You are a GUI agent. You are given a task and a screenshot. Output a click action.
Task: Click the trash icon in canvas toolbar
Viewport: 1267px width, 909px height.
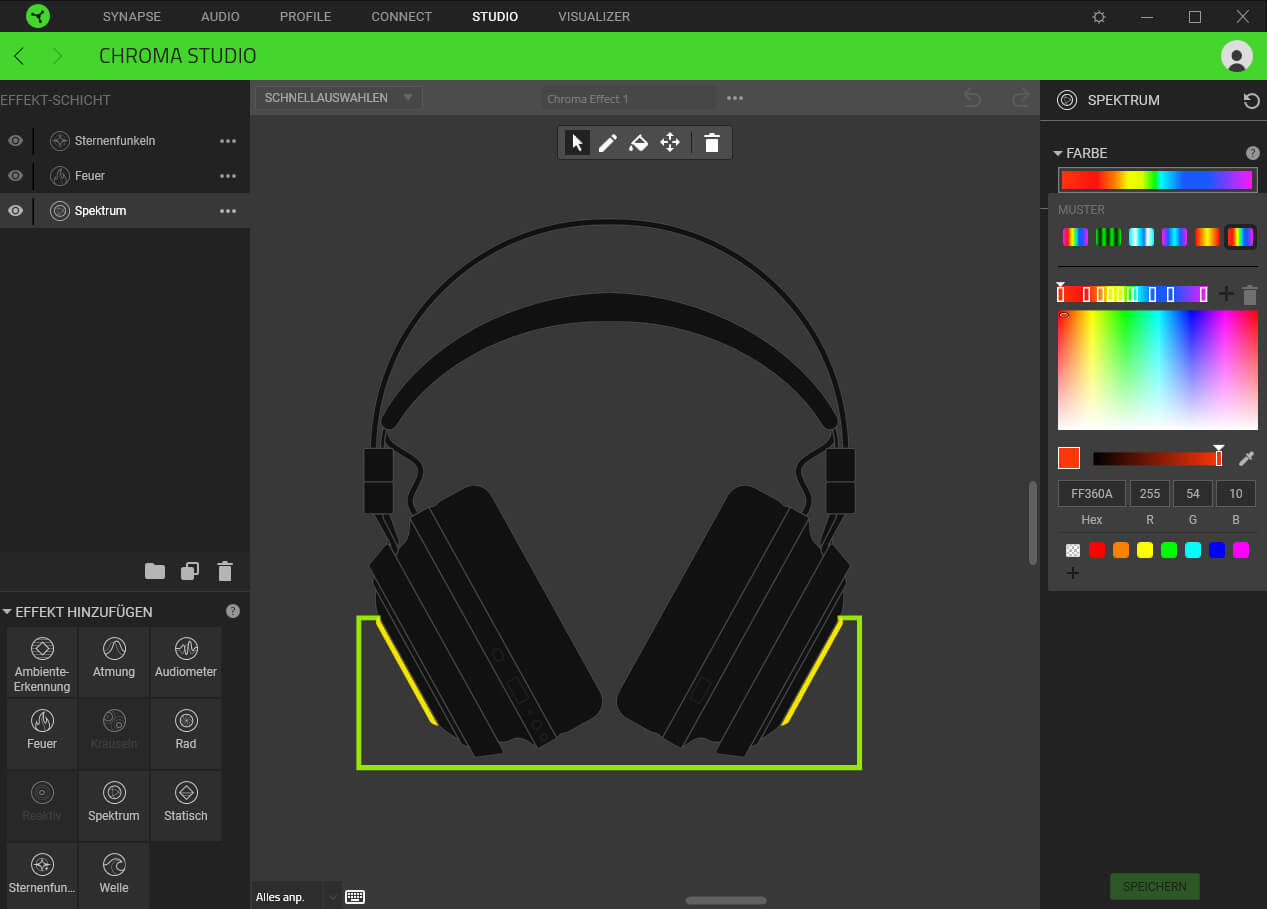click(x=711, y=143)
